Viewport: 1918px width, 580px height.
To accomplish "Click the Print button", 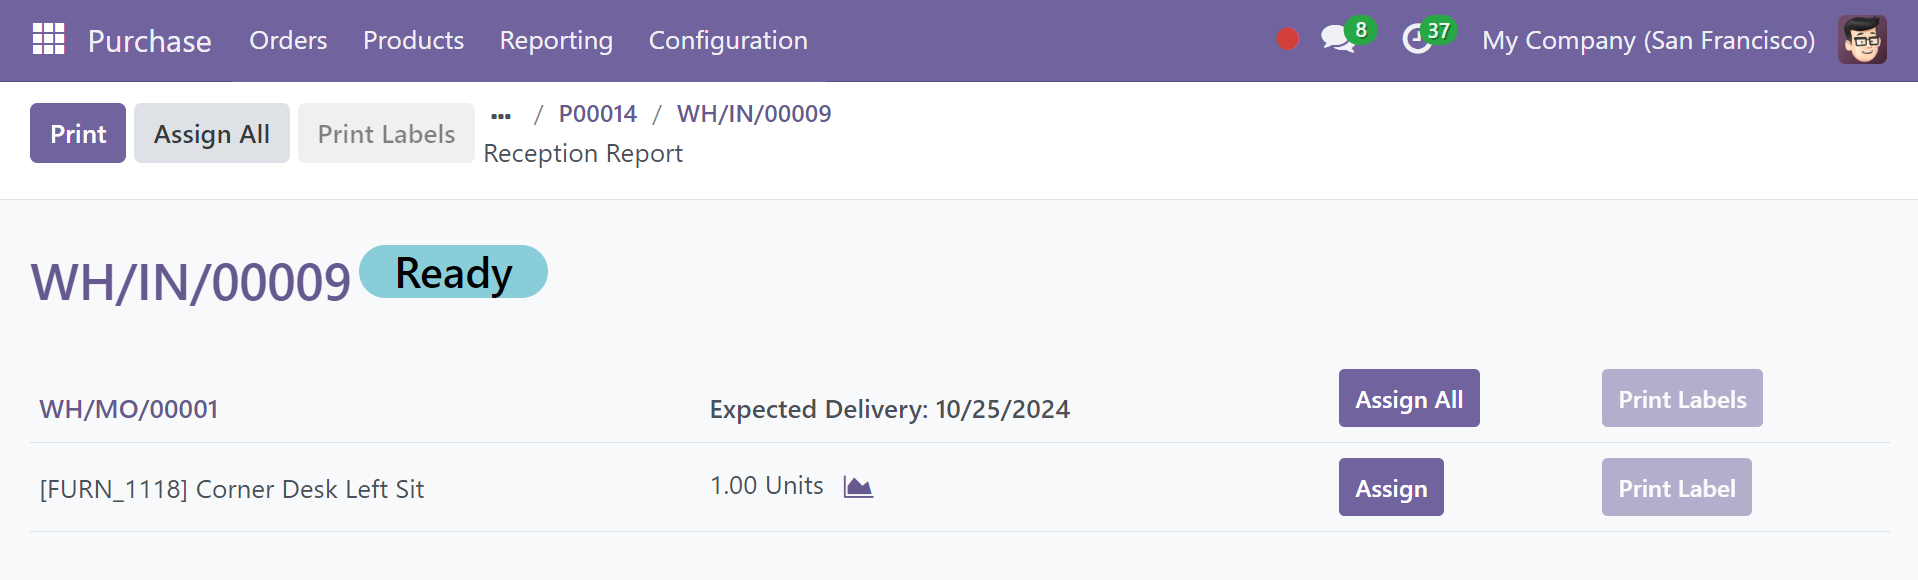I will coord(78,133).
